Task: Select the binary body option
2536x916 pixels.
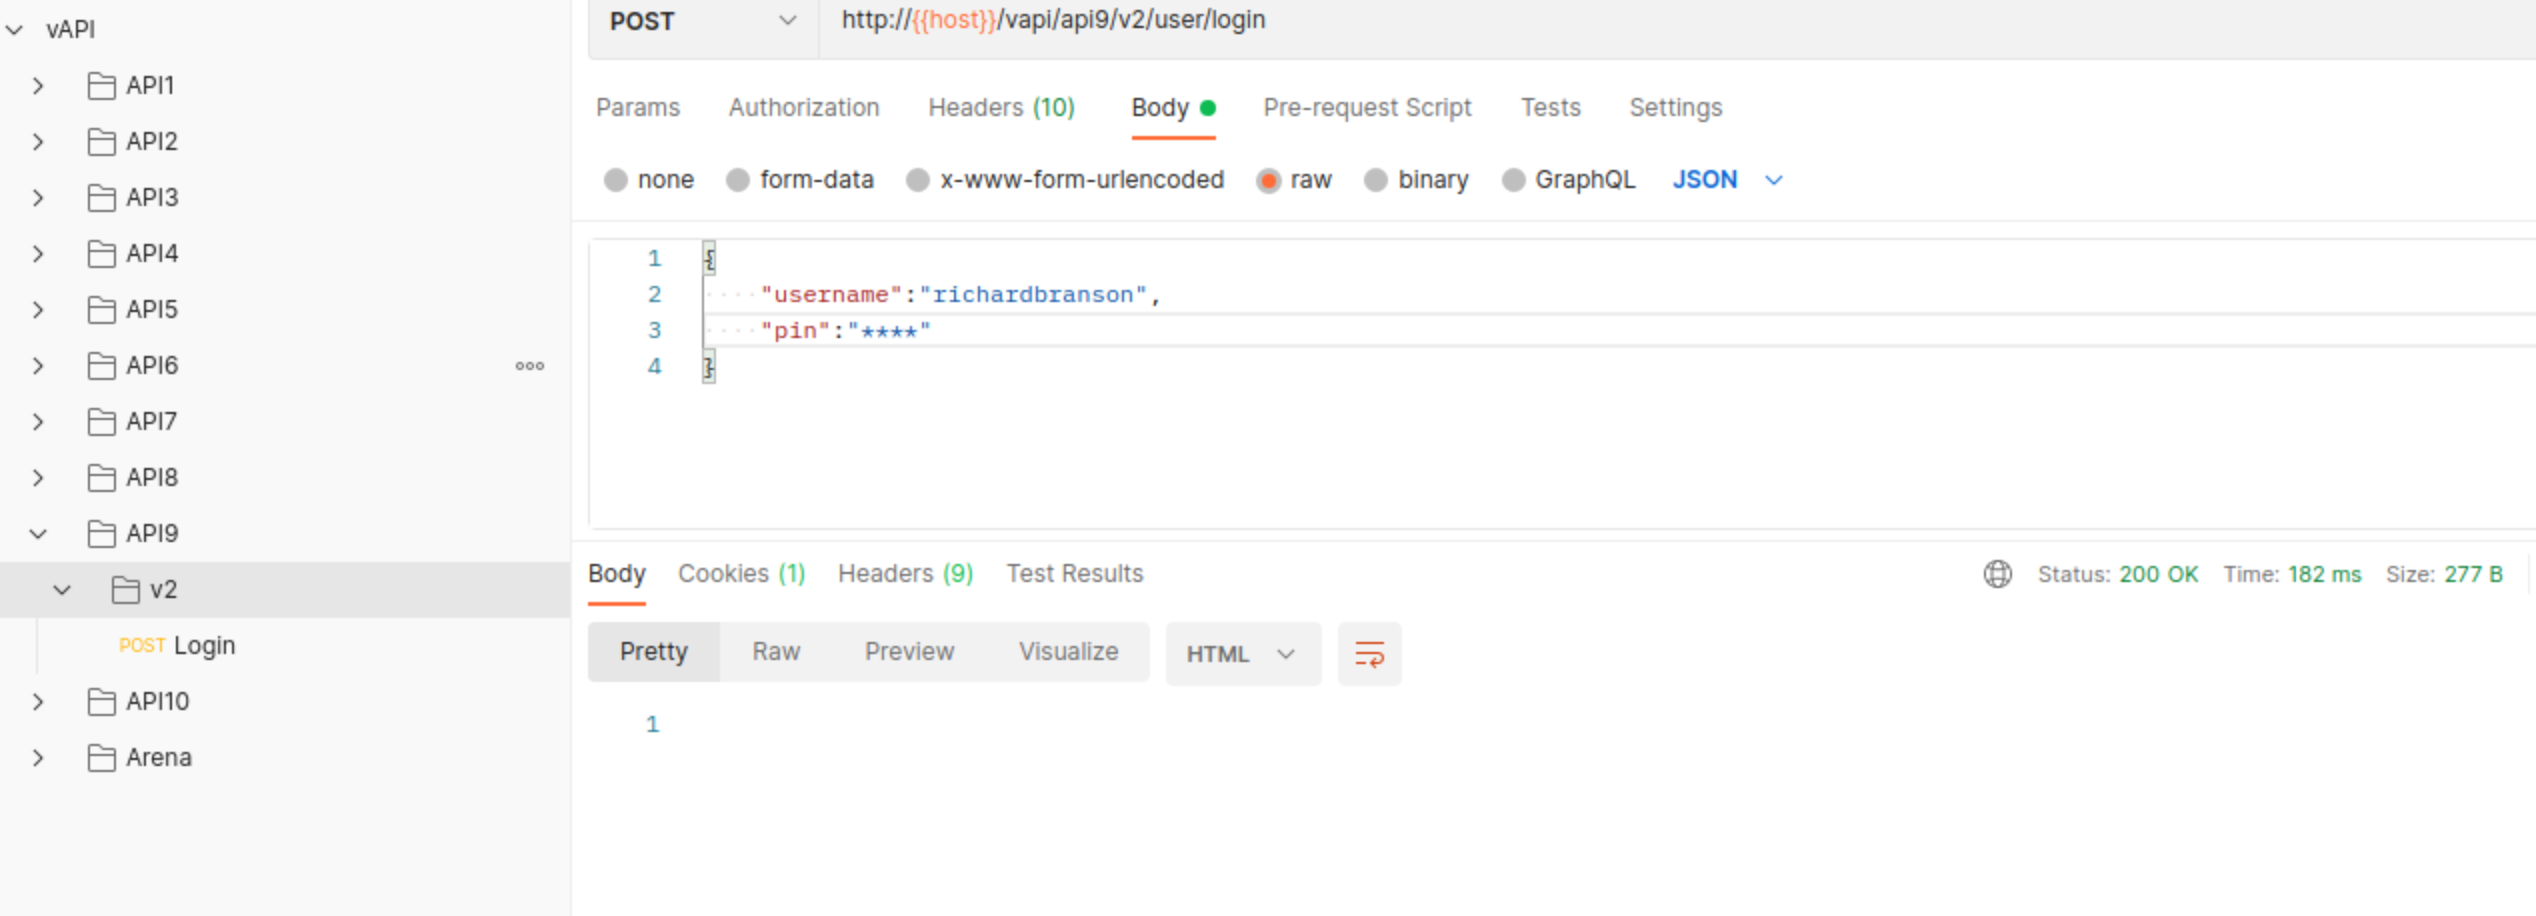Action: (x=1377, y=180)
